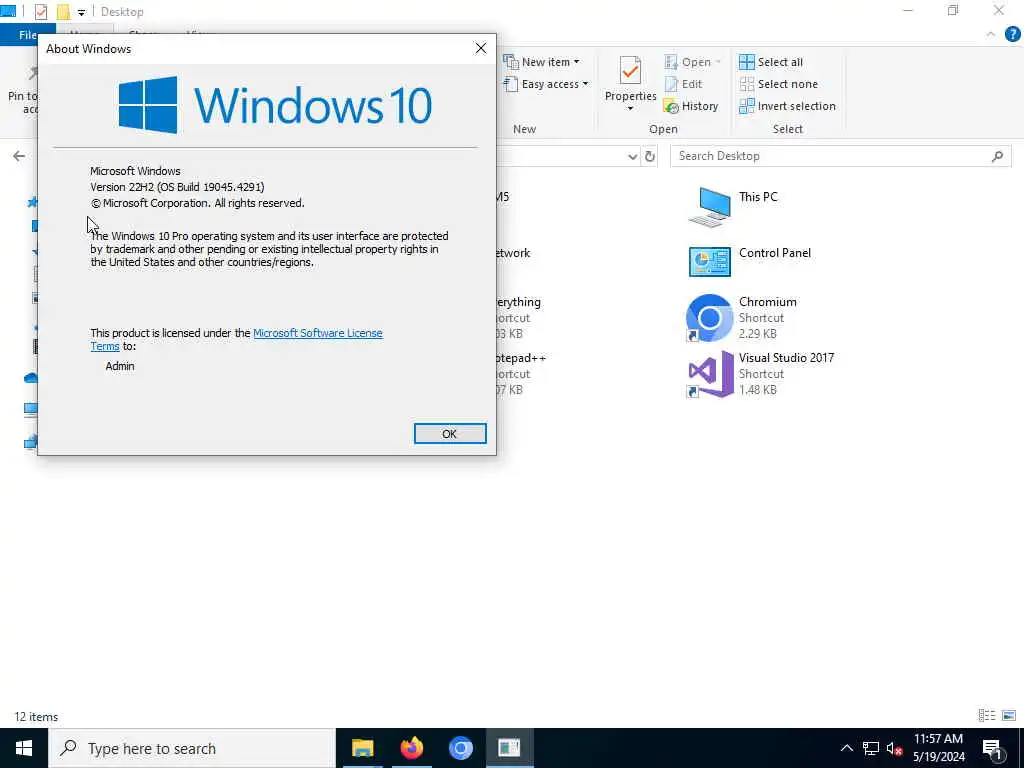
Task: Expand the Open dropdown arrow in the ribbon
Action: click(718, 62)
